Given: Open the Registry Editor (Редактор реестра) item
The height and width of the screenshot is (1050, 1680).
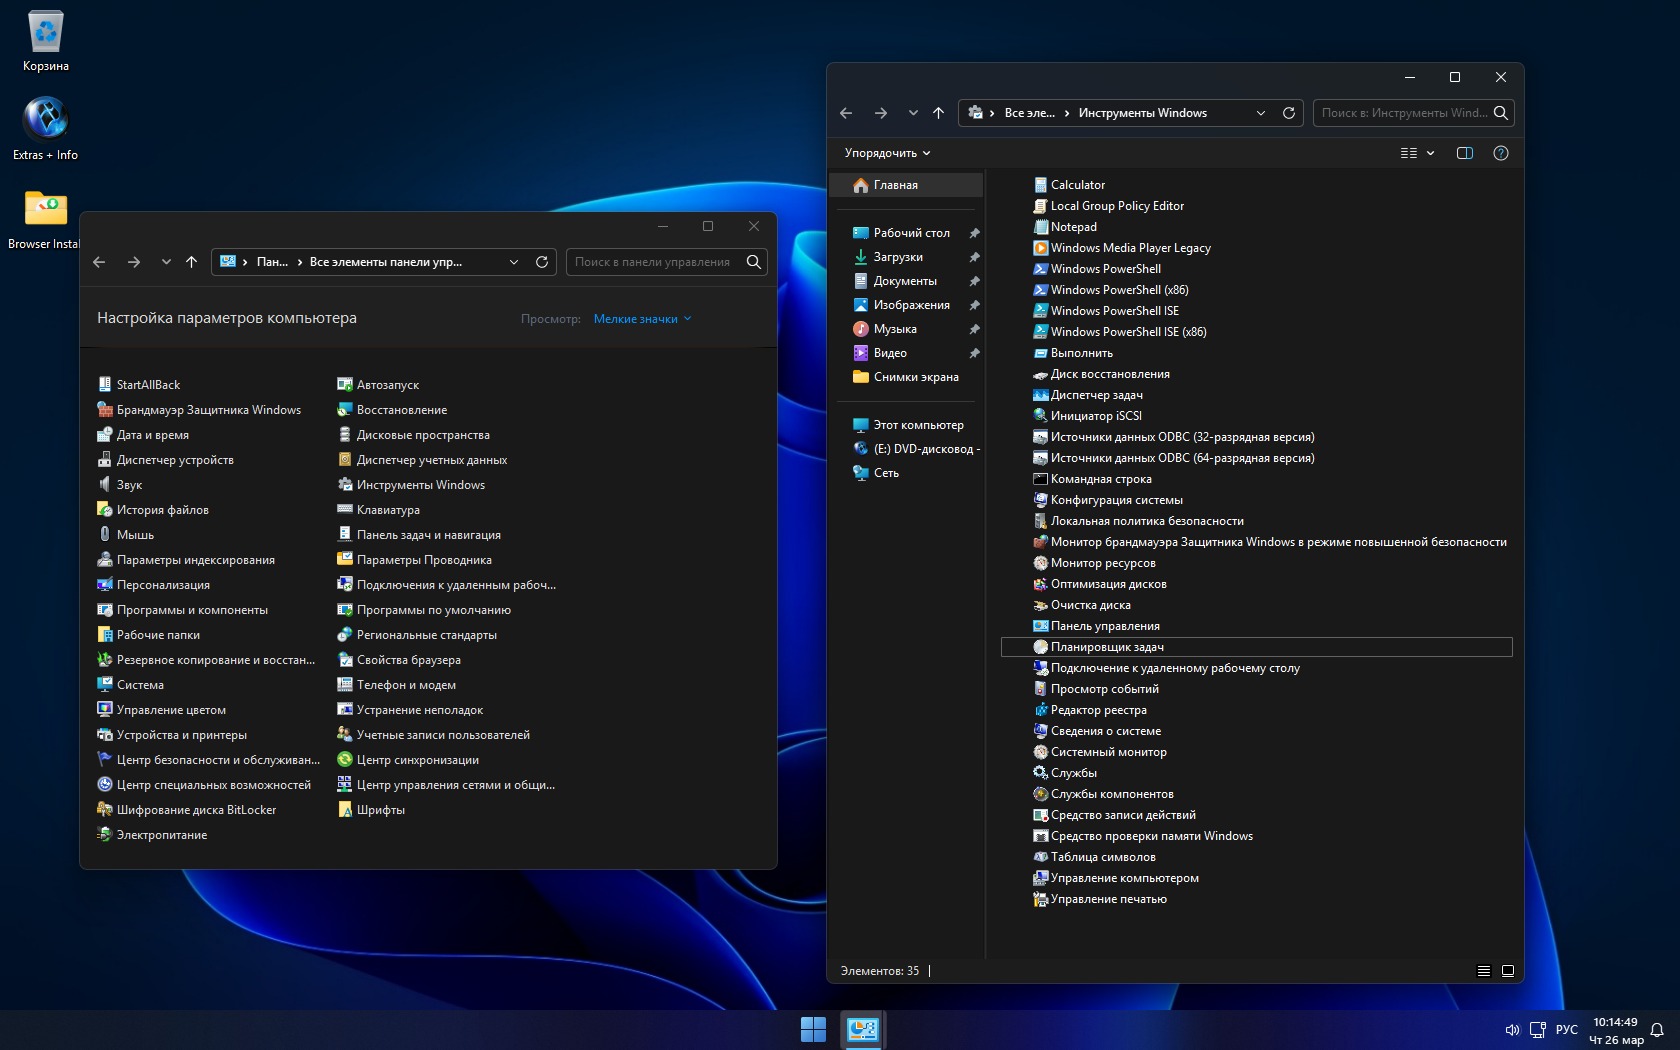Looking at the screenshot, I should coord(1098,710).
